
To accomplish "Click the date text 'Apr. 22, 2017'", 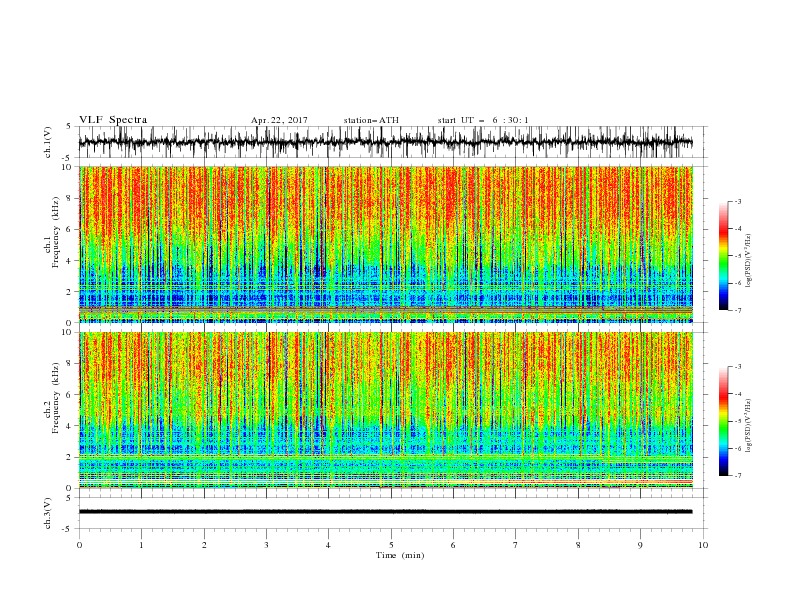I will [279, 120].
